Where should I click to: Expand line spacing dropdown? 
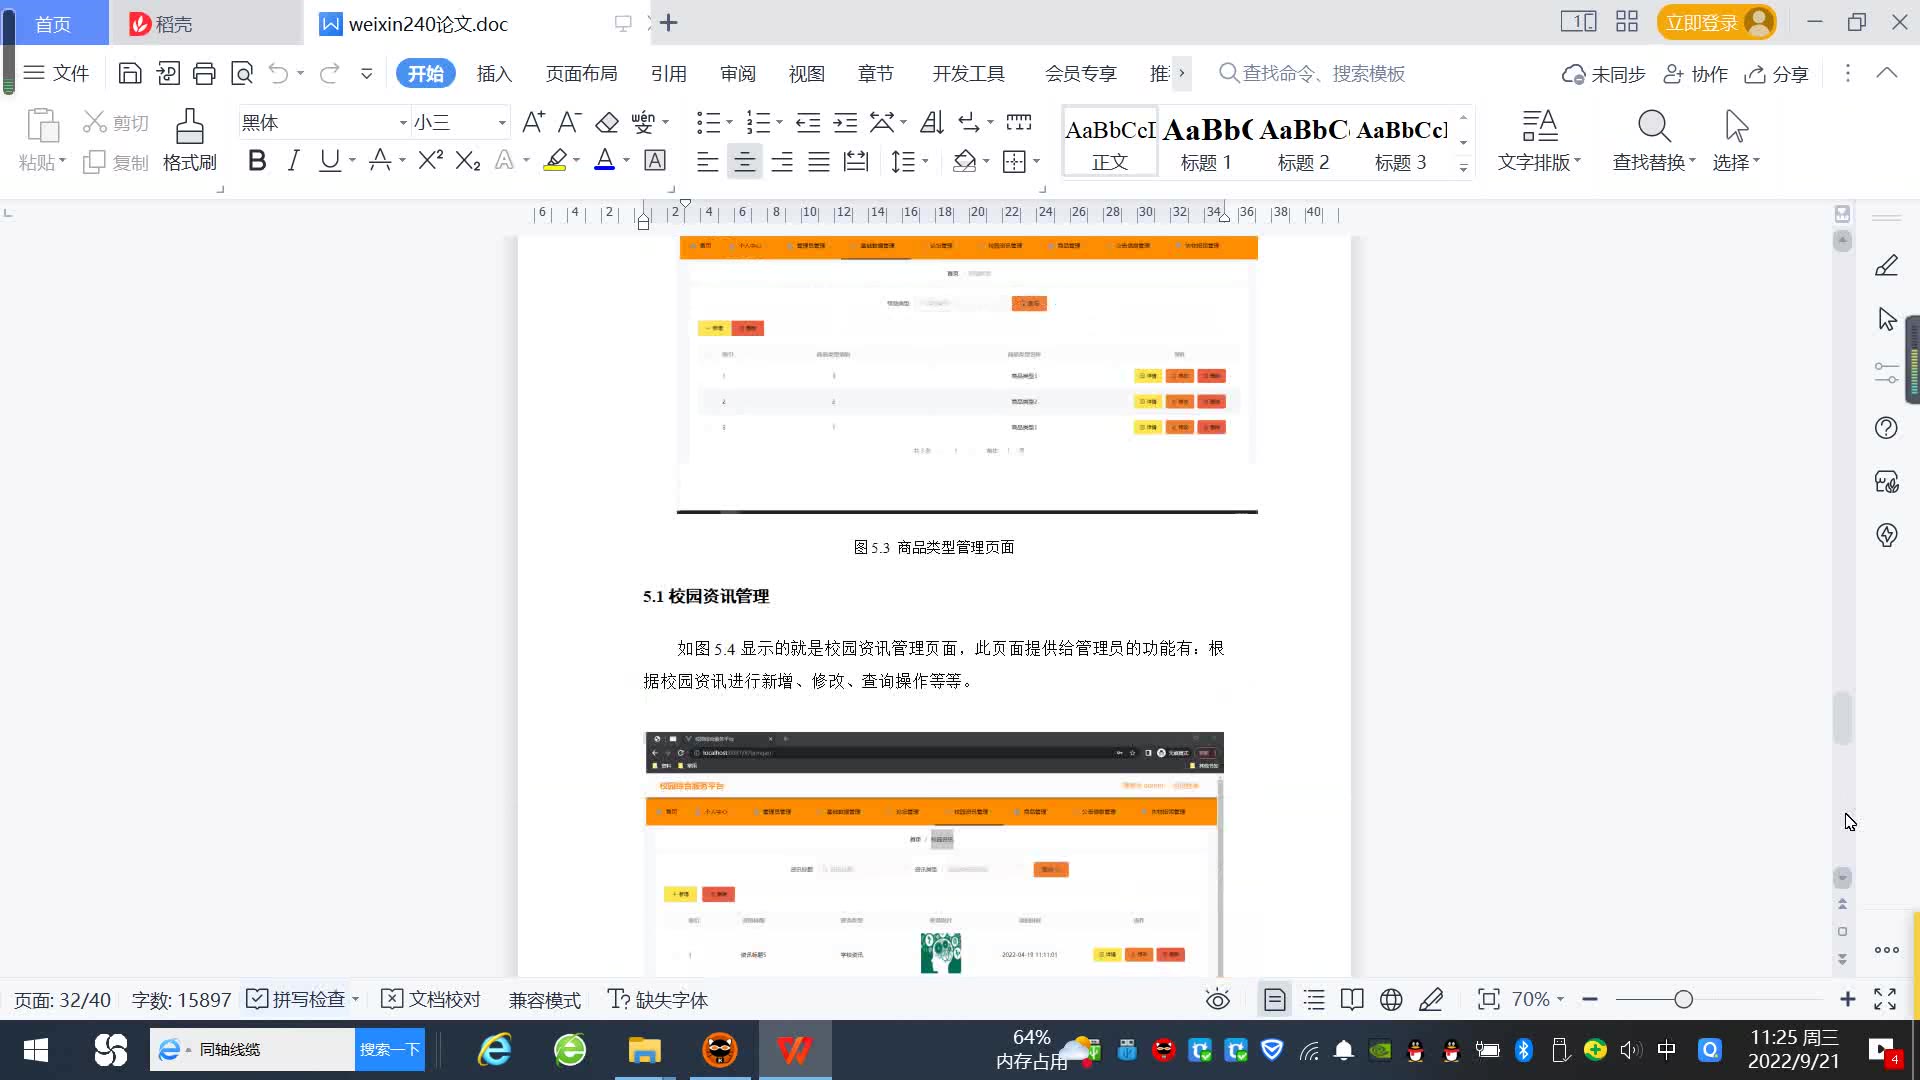point(925,161)
